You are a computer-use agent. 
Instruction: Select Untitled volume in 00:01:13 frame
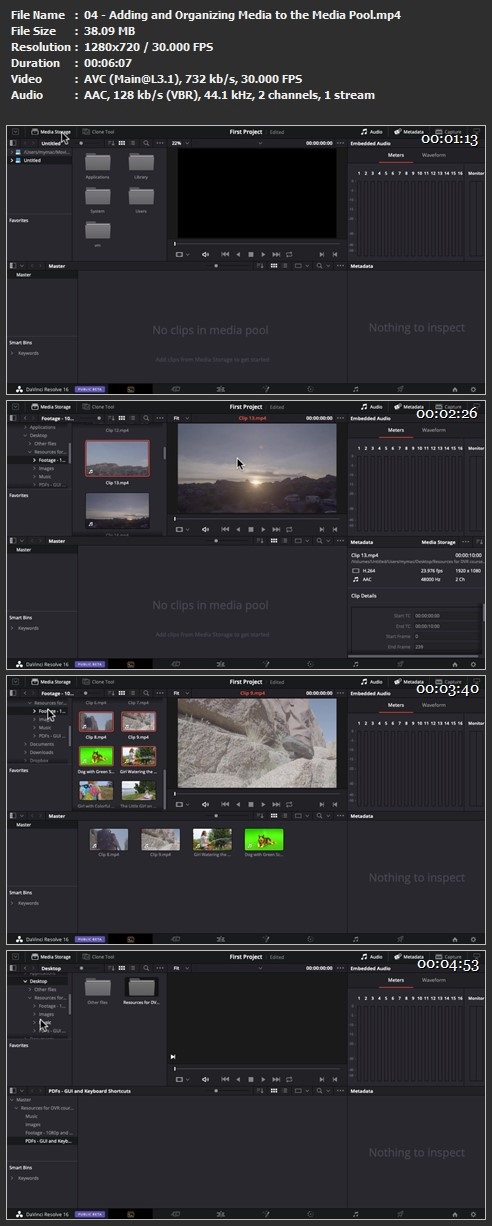[31, 160]
